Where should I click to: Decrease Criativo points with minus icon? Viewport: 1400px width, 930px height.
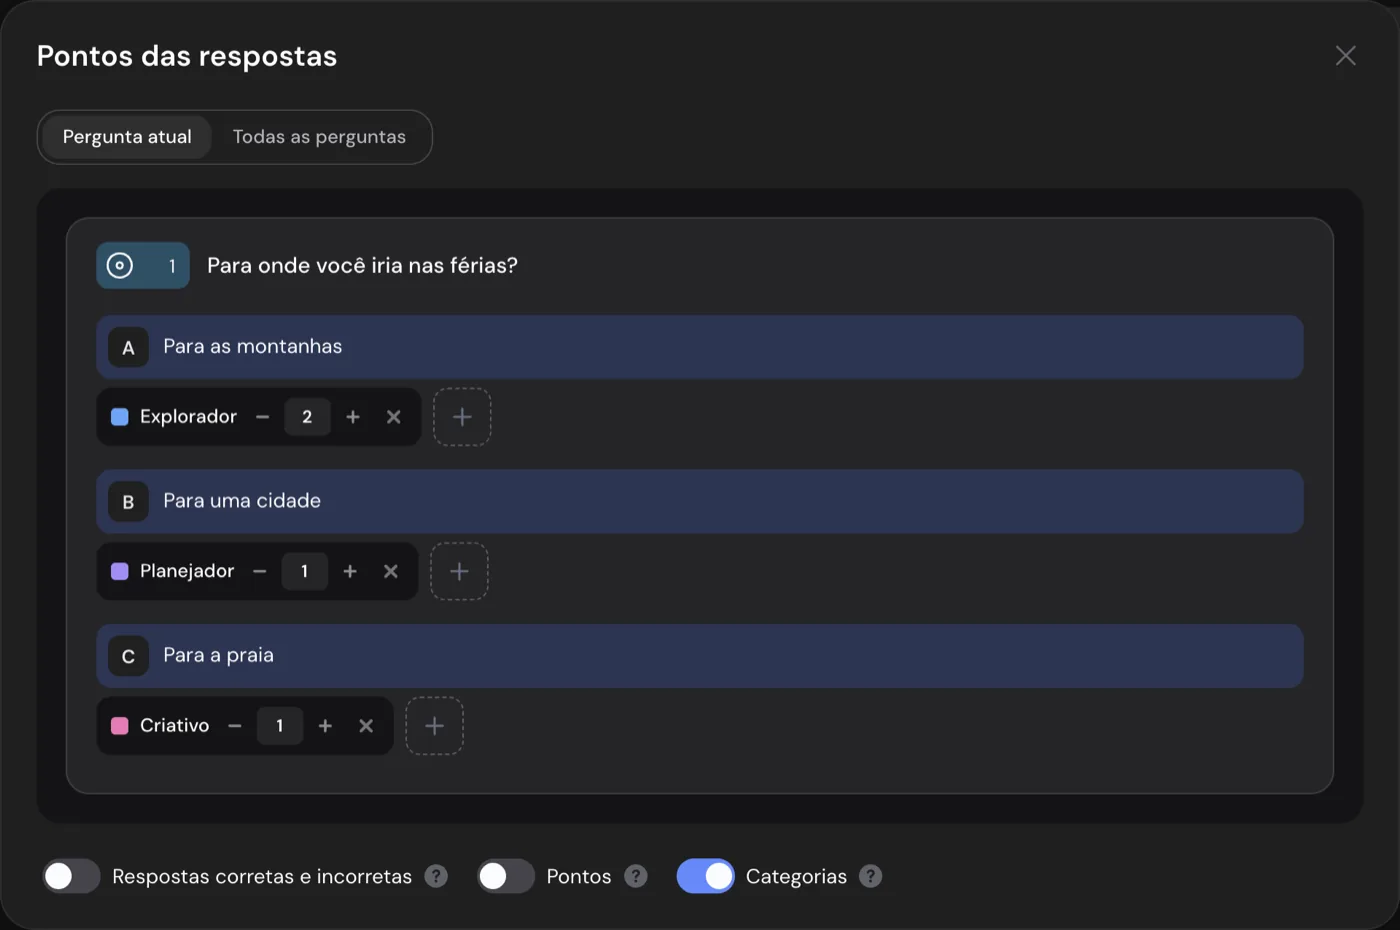coord(235,726)
